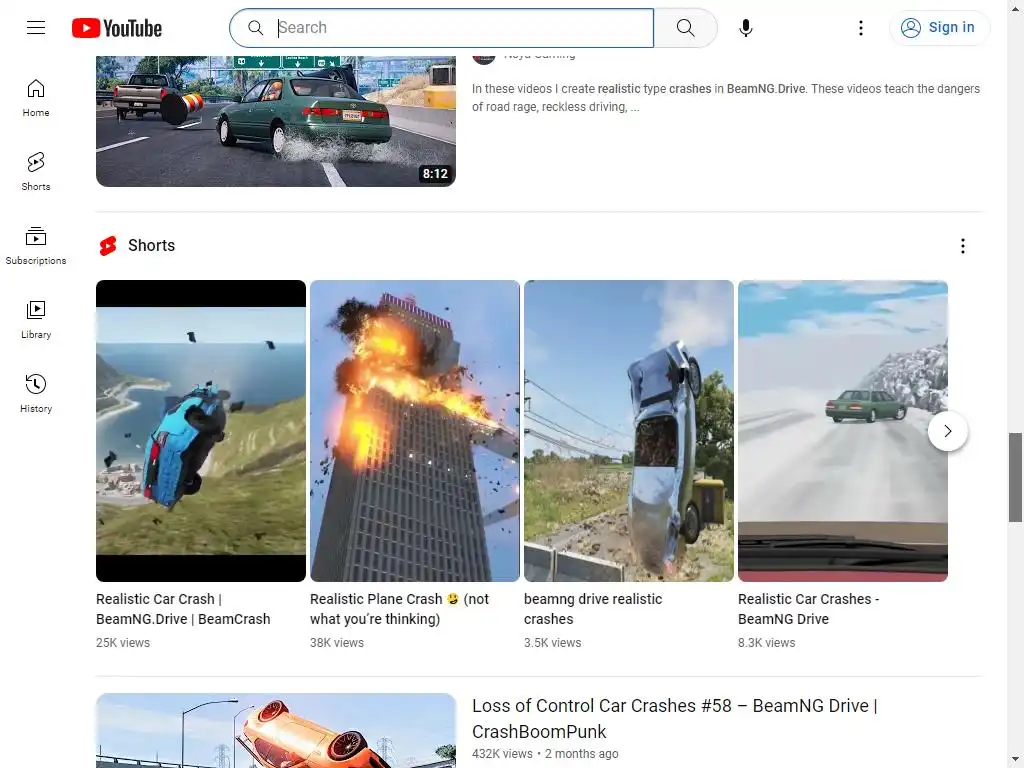Viewport: 1024px width, 768px height.
Task: Open 'Realistic Plane Crash' Short title
Action: 399,609
